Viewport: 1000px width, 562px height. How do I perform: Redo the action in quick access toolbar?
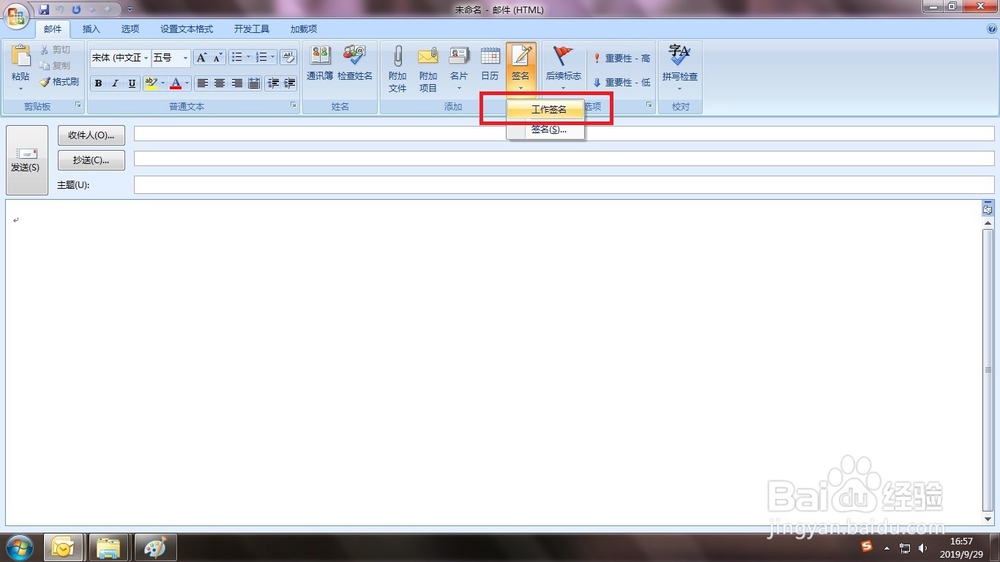(x=76, y=10)
